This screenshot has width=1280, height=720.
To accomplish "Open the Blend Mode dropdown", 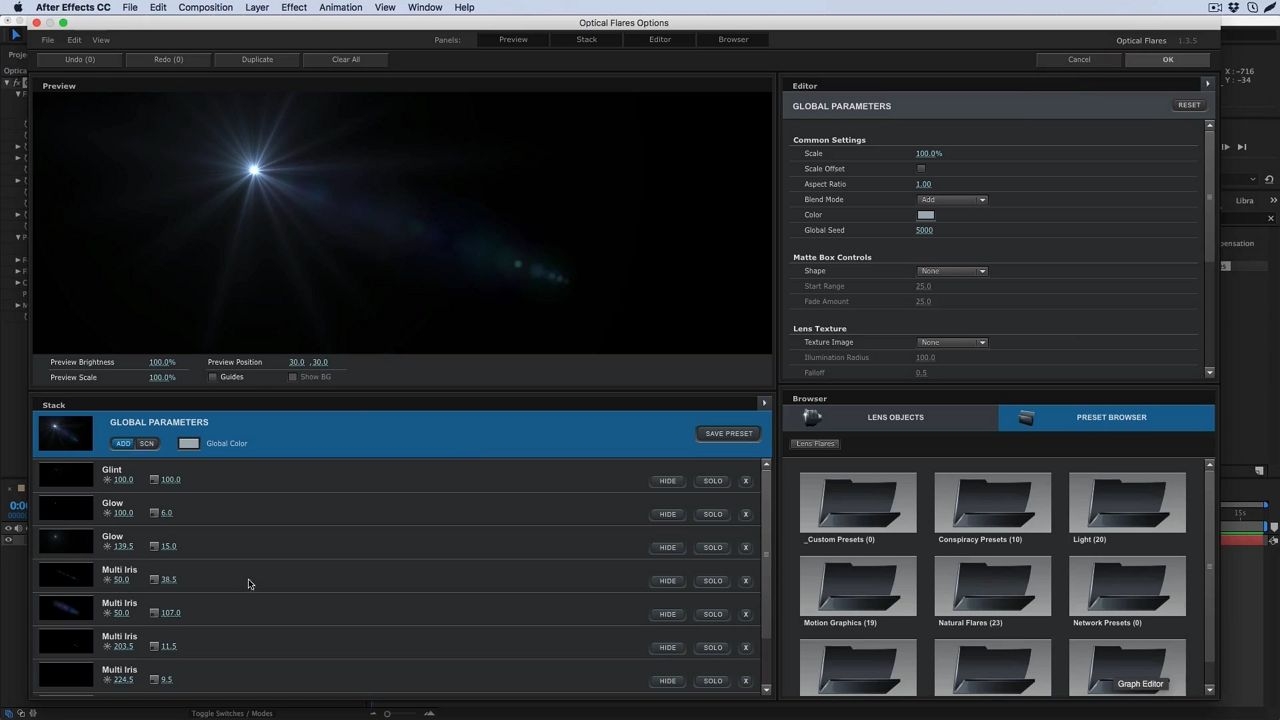I will click(x=952, y=200).
